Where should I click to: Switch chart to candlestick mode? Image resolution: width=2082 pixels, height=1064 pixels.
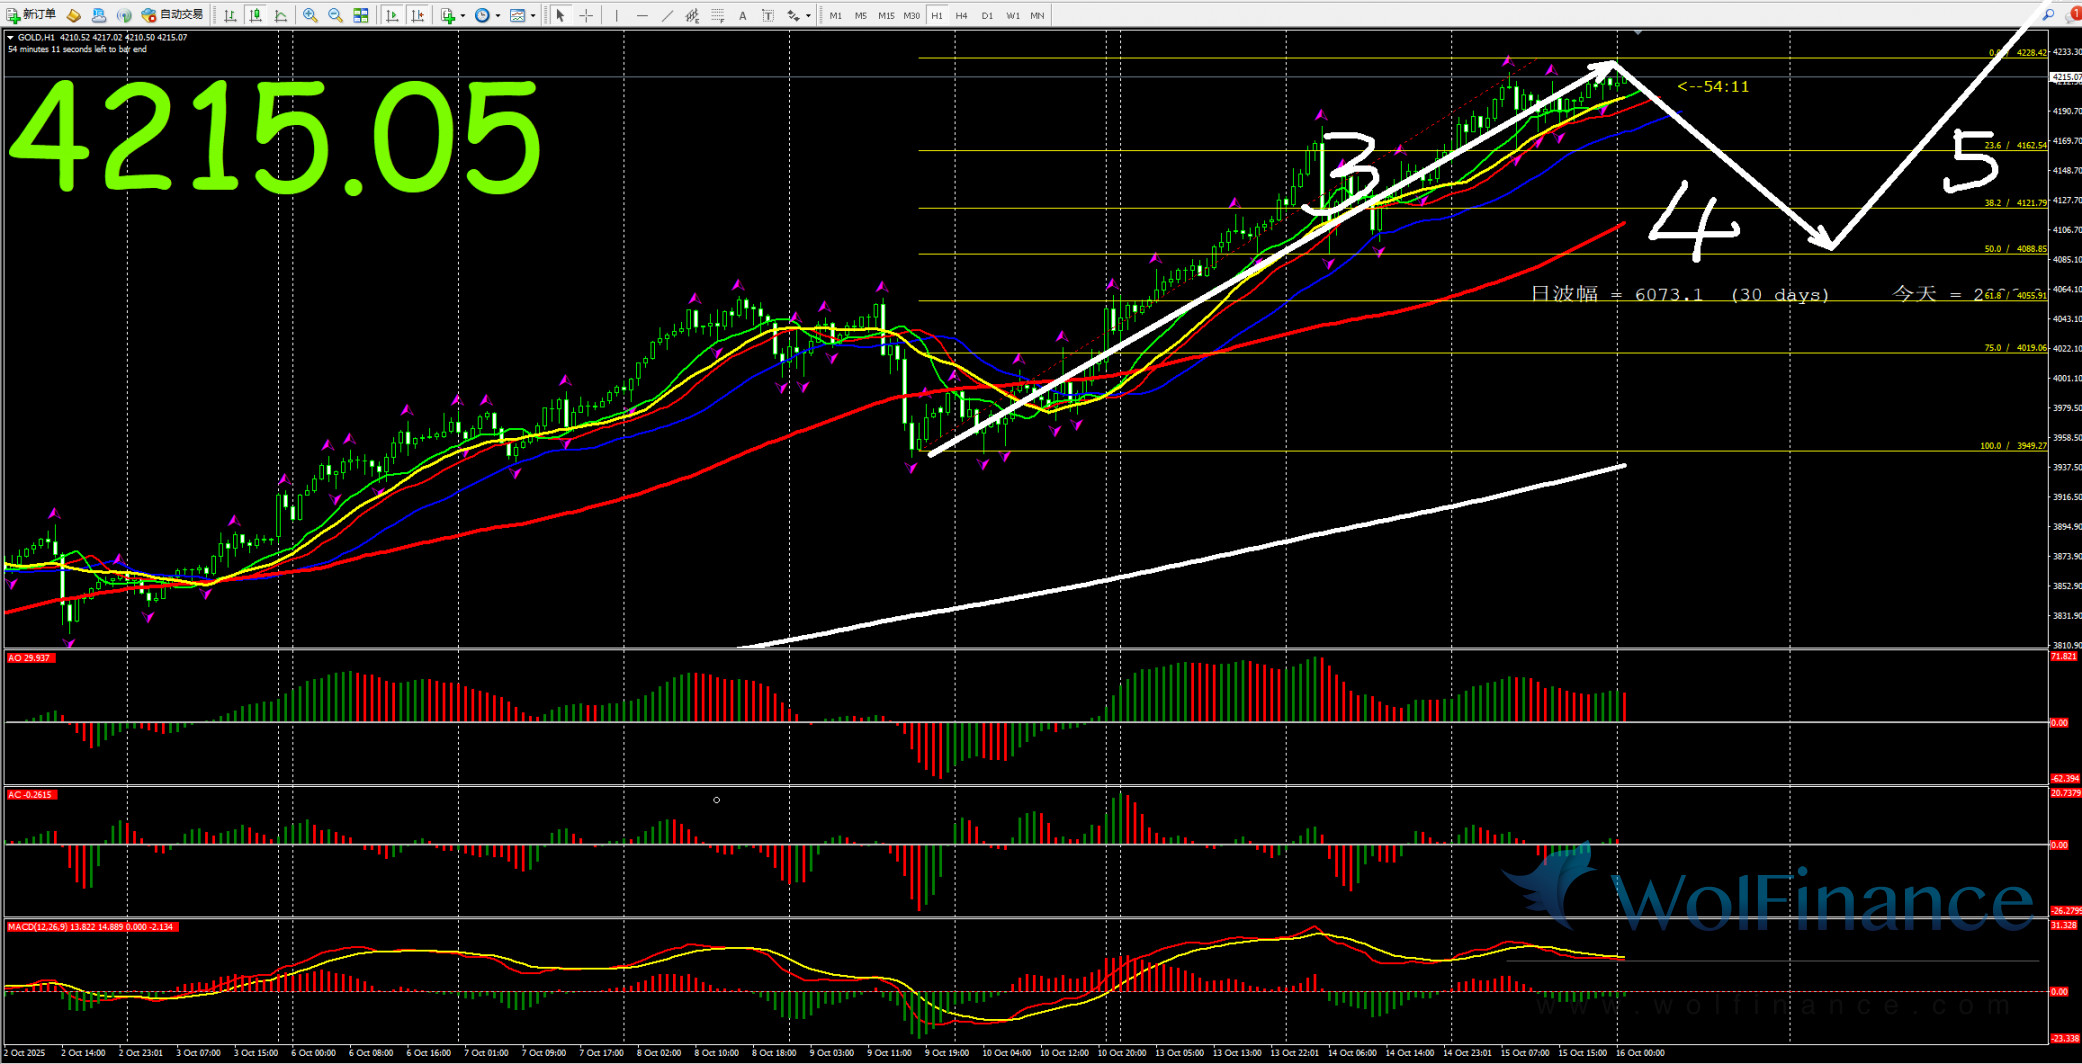click(x=256, y=15)
